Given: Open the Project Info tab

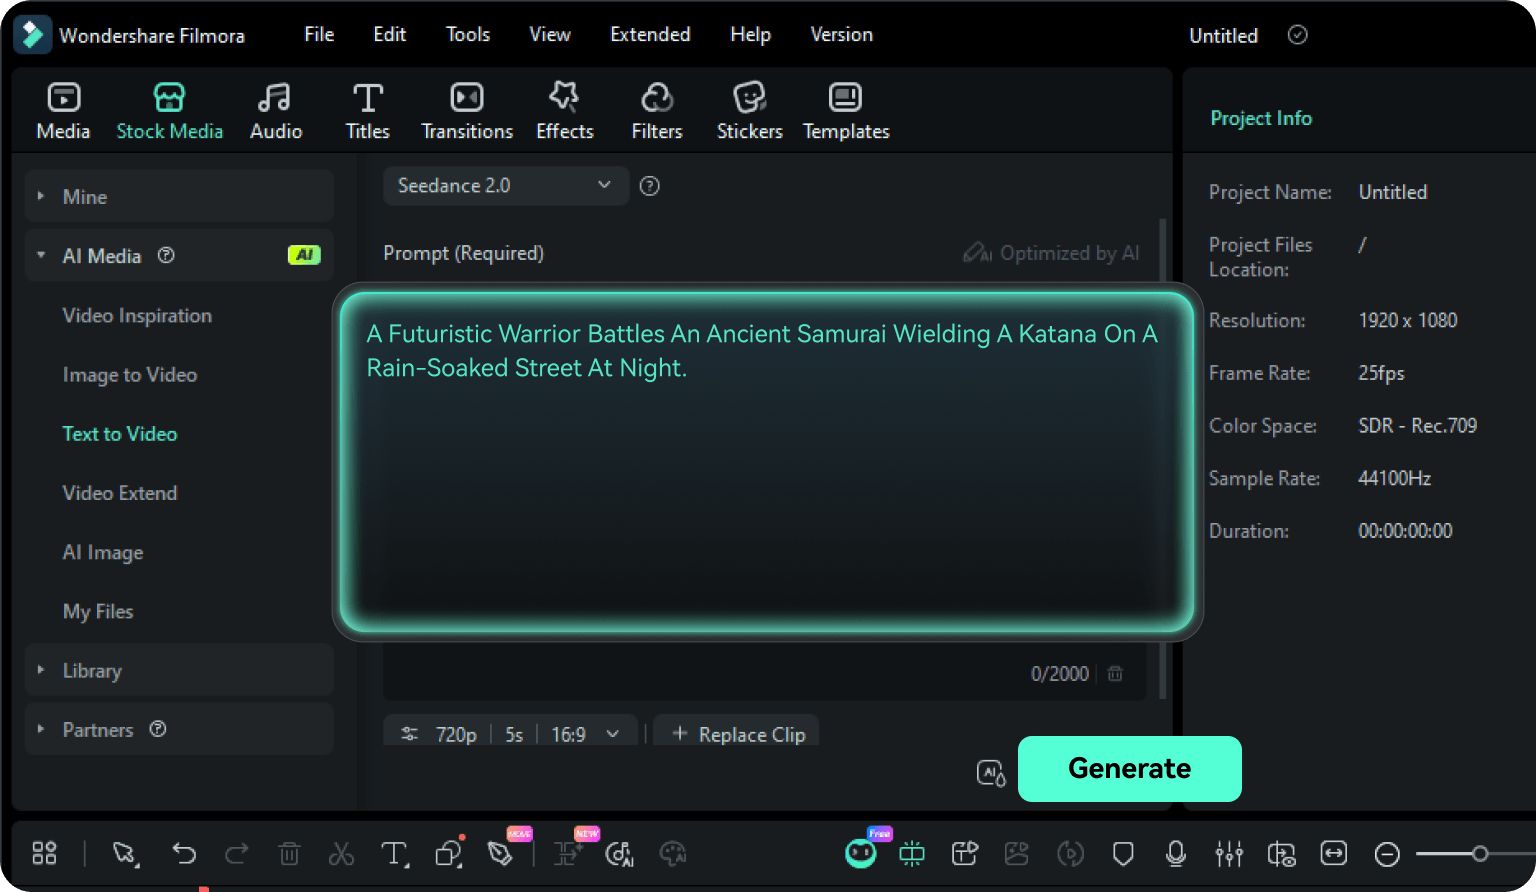Looking at the screenshot, I should 1261,118.
